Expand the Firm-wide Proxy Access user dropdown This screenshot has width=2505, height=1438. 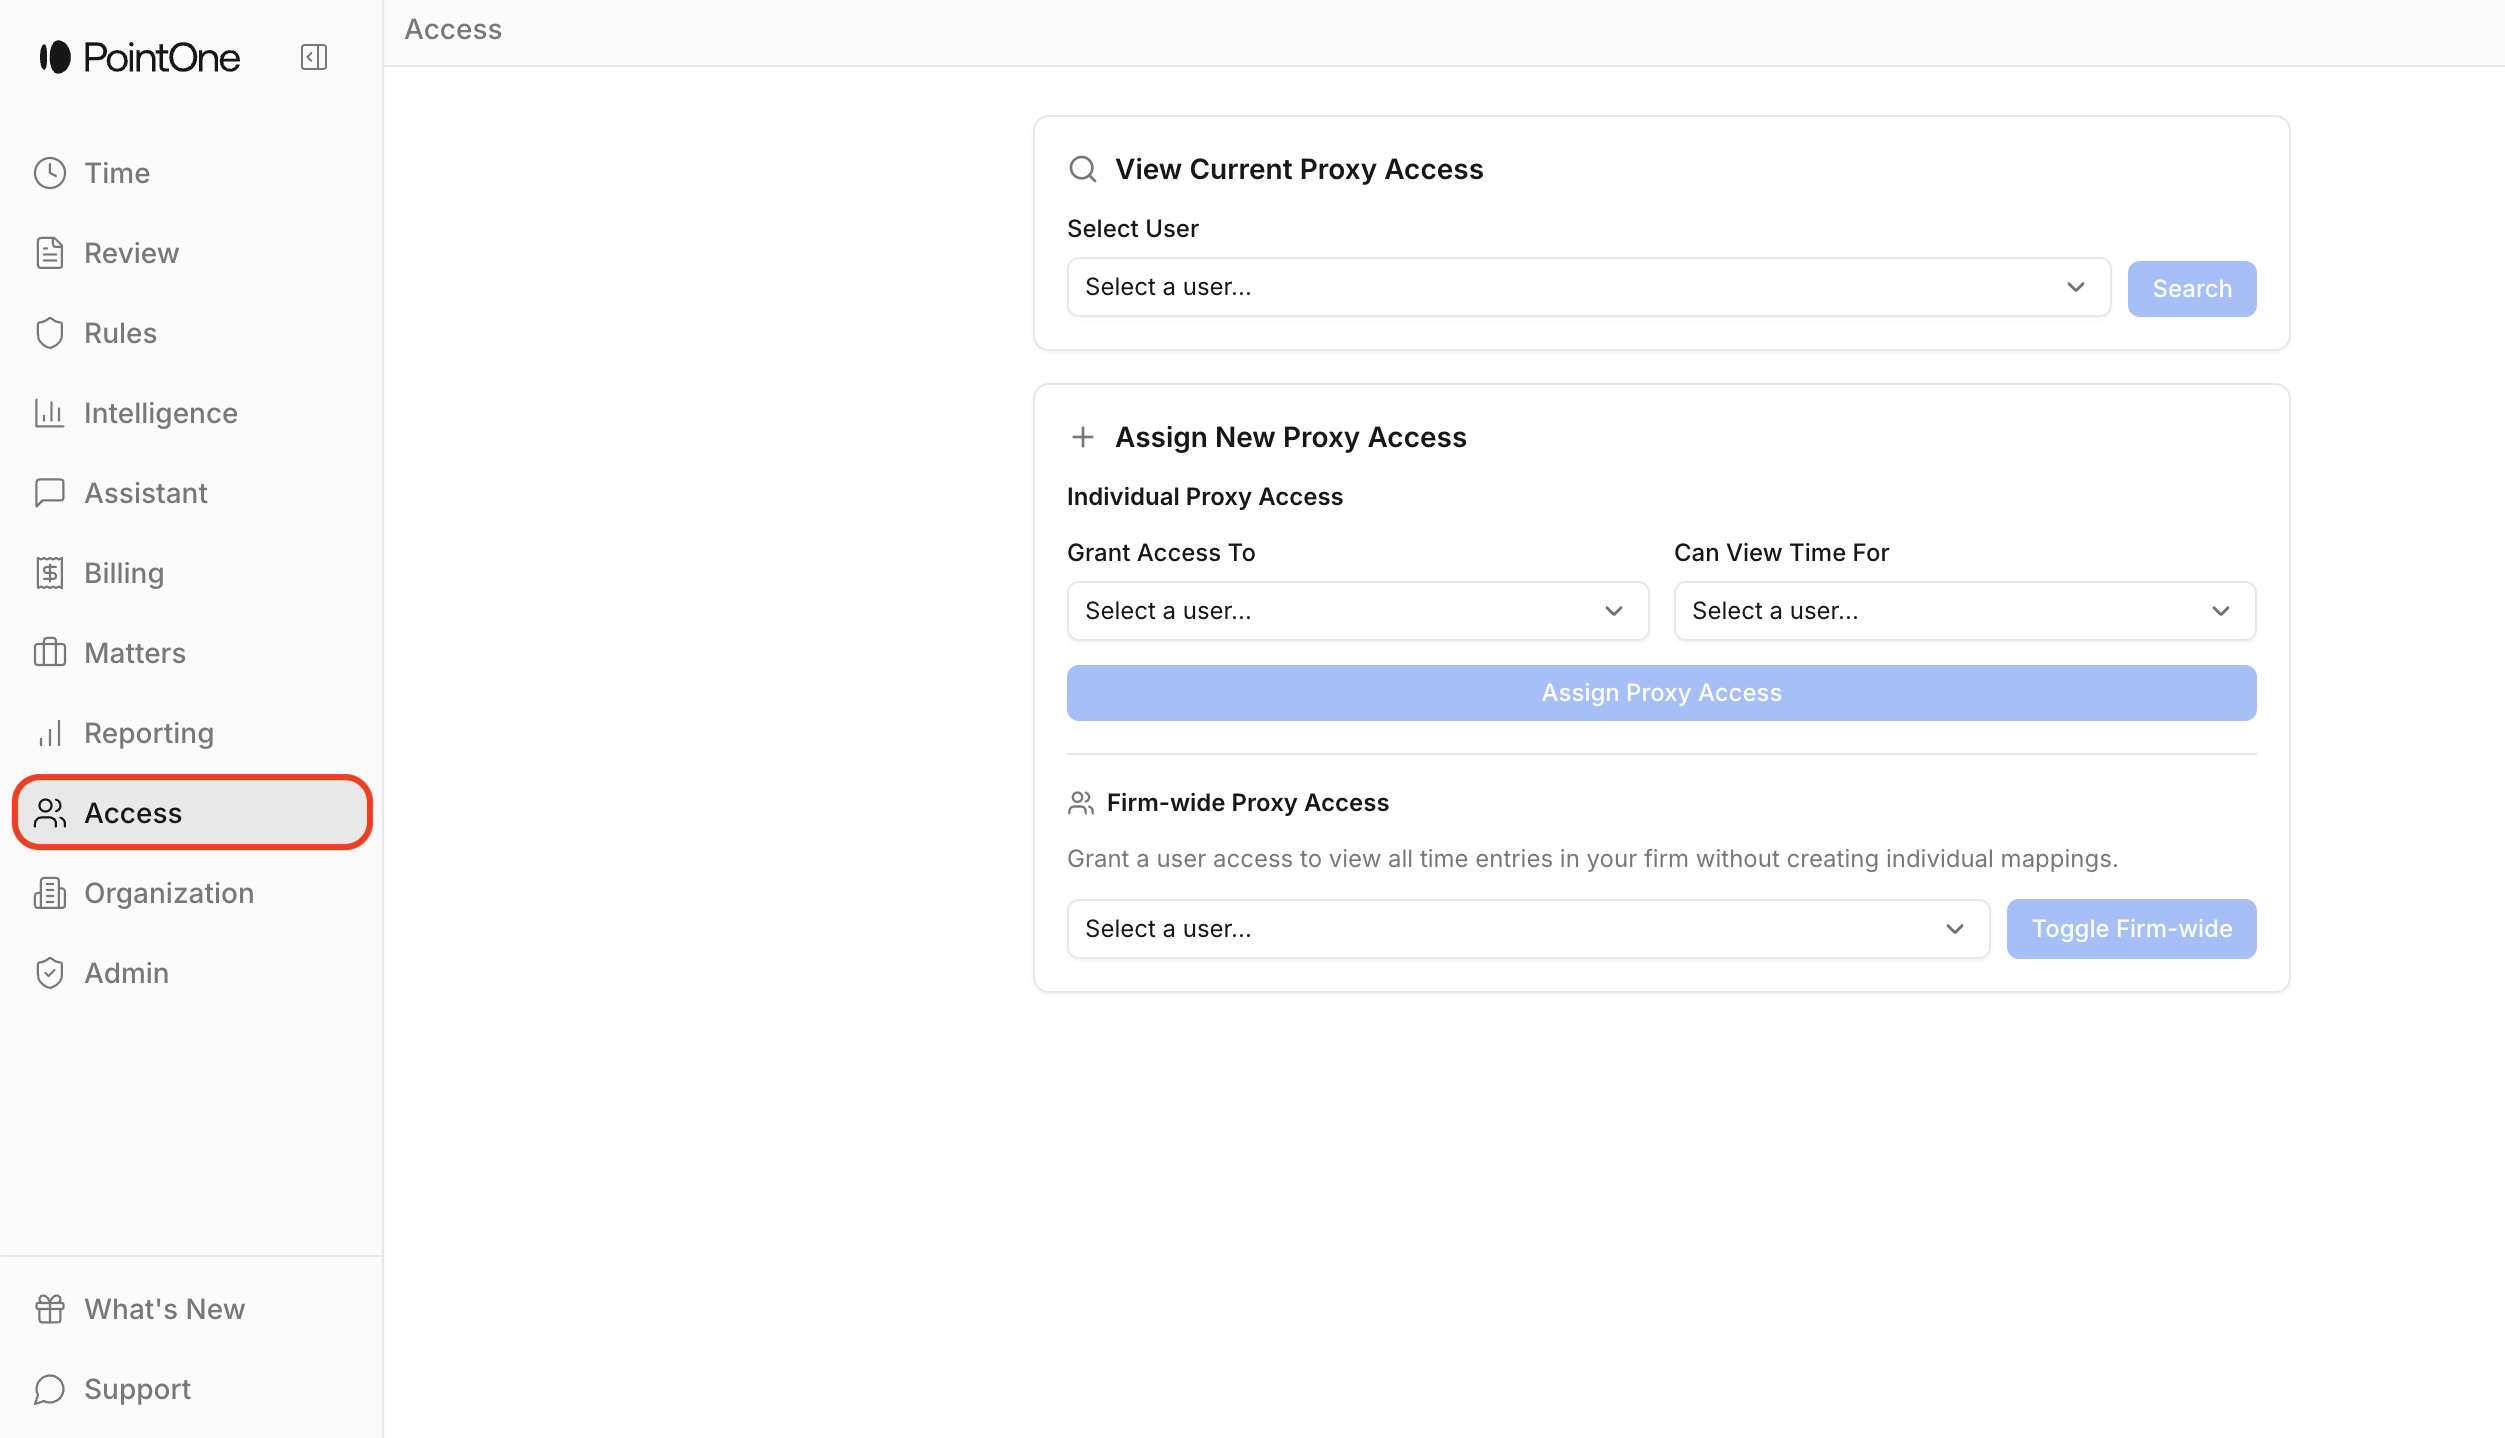1528,929
